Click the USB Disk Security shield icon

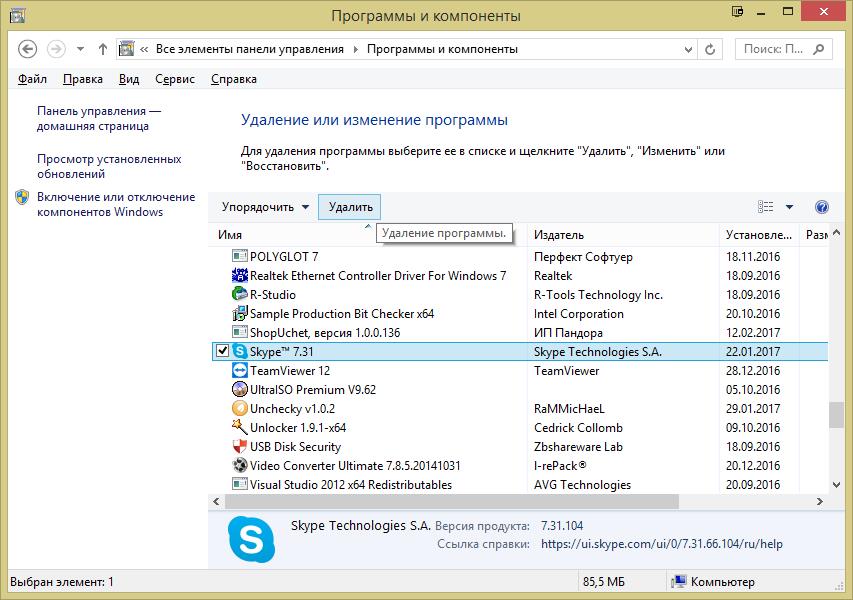coord(239,447)
